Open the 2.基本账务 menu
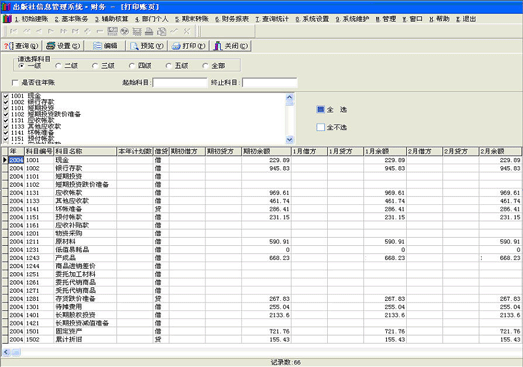The image size is (523, 367). click(71, 19)
